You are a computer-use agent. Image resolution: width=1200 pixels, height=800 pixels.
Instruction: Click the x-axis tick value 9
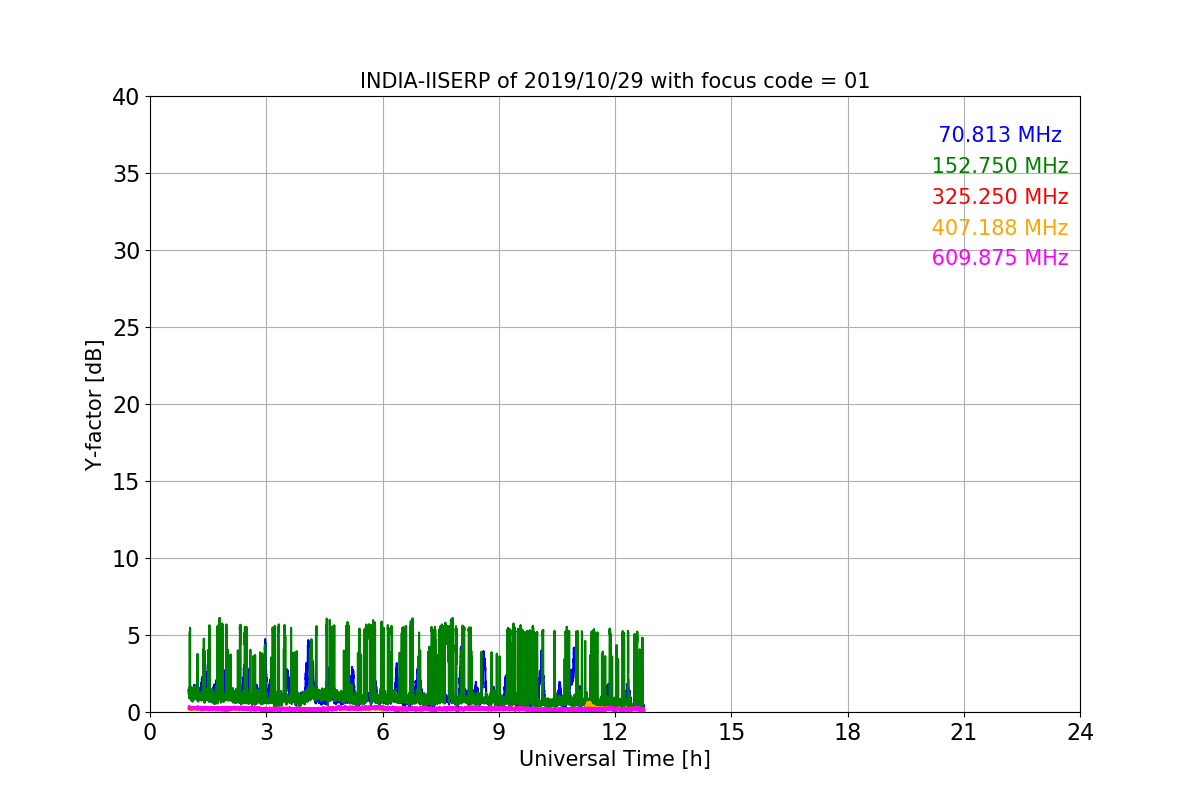pyautogui.click(x=499, y=732)
